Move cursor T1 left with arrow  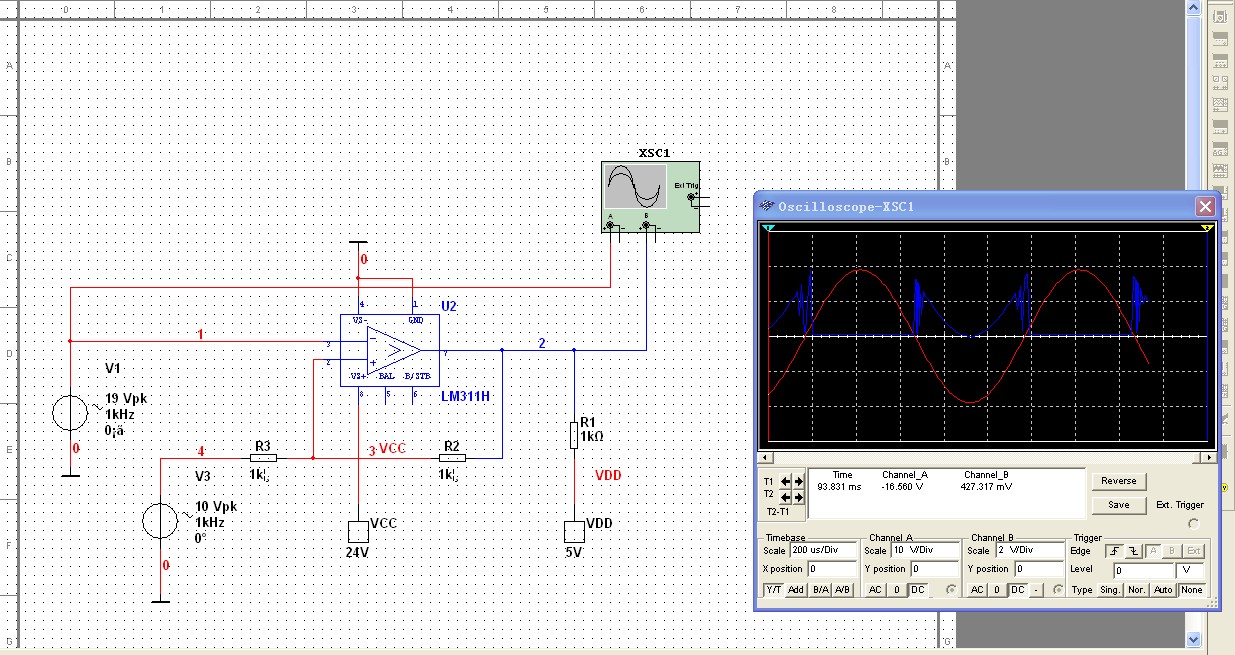(x=786, y=481)
